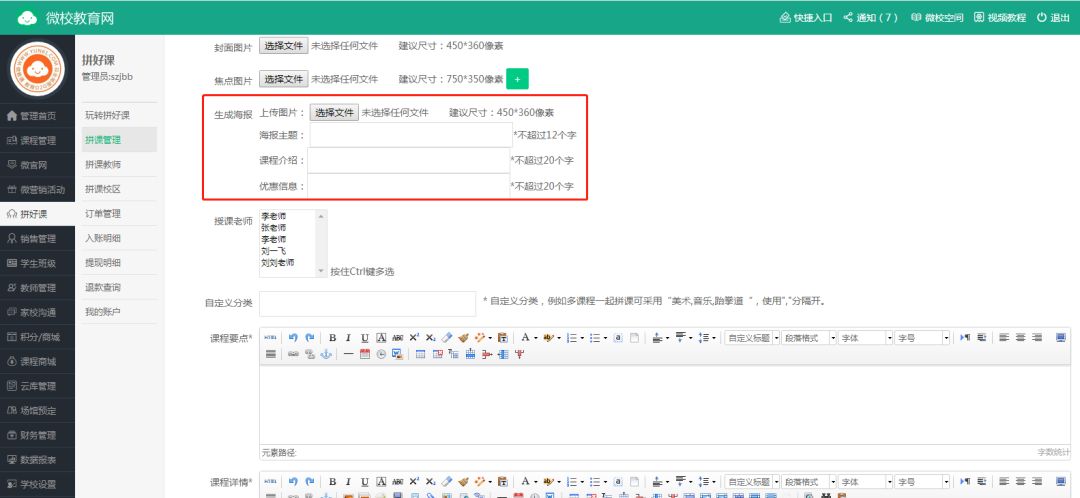Open 快捷入口 in top bar

pyautogui.click(x=806, y=18)
